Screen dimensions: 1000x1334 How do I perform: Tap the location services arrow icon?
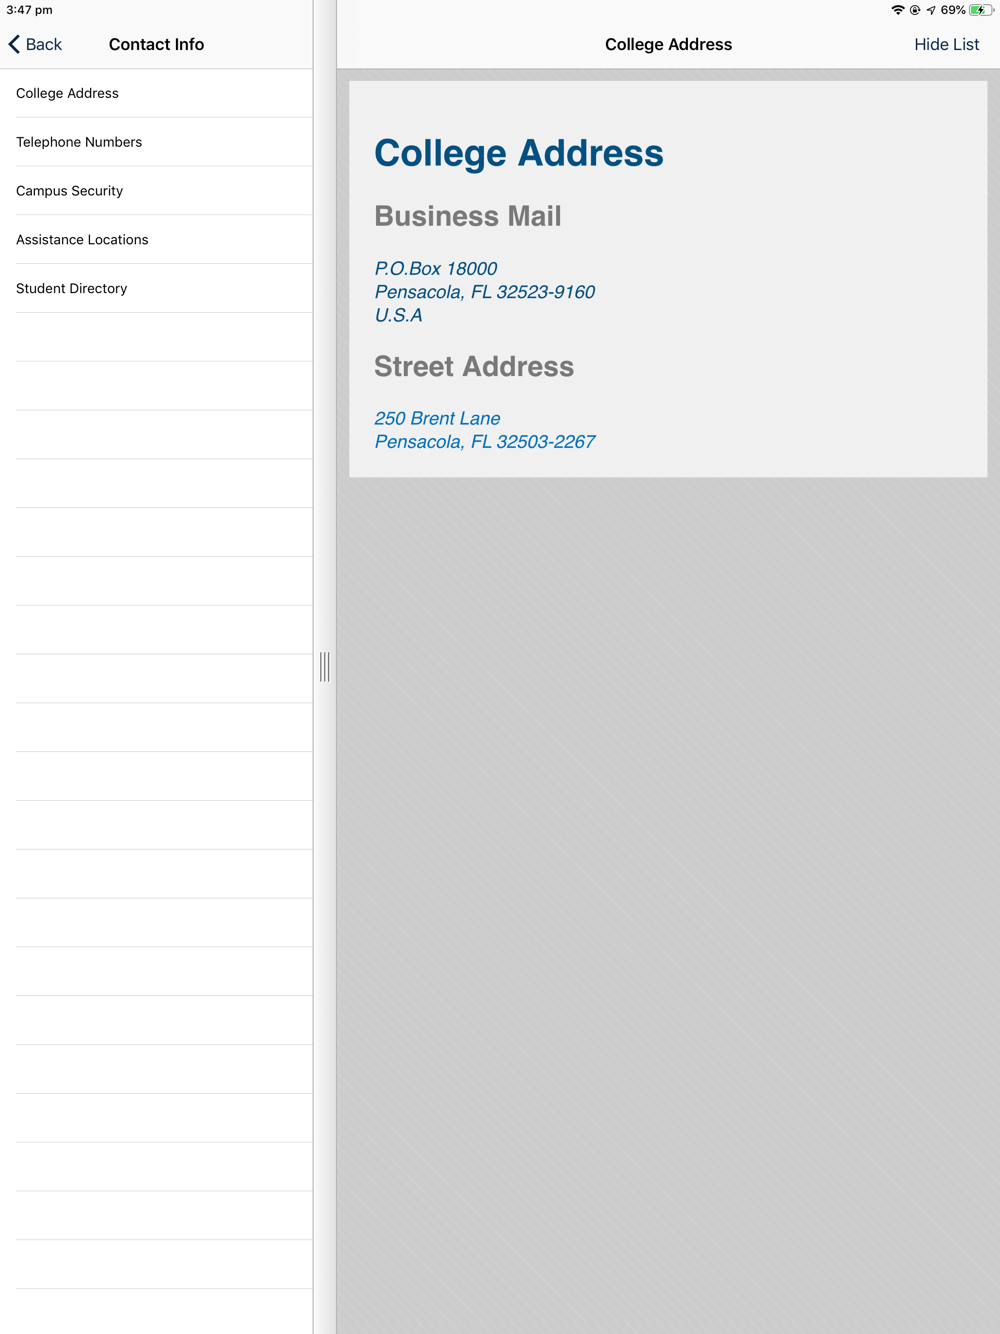[x=931, y=10]
